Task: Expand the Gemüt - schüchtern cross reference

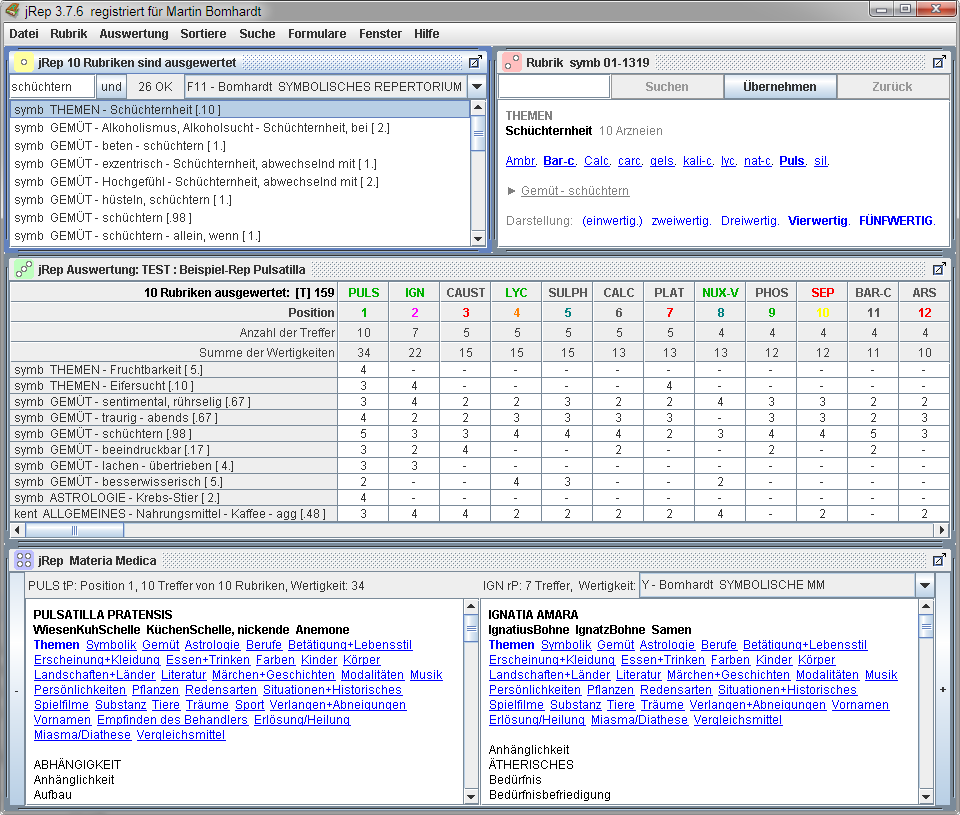Action: coord(511,191)
